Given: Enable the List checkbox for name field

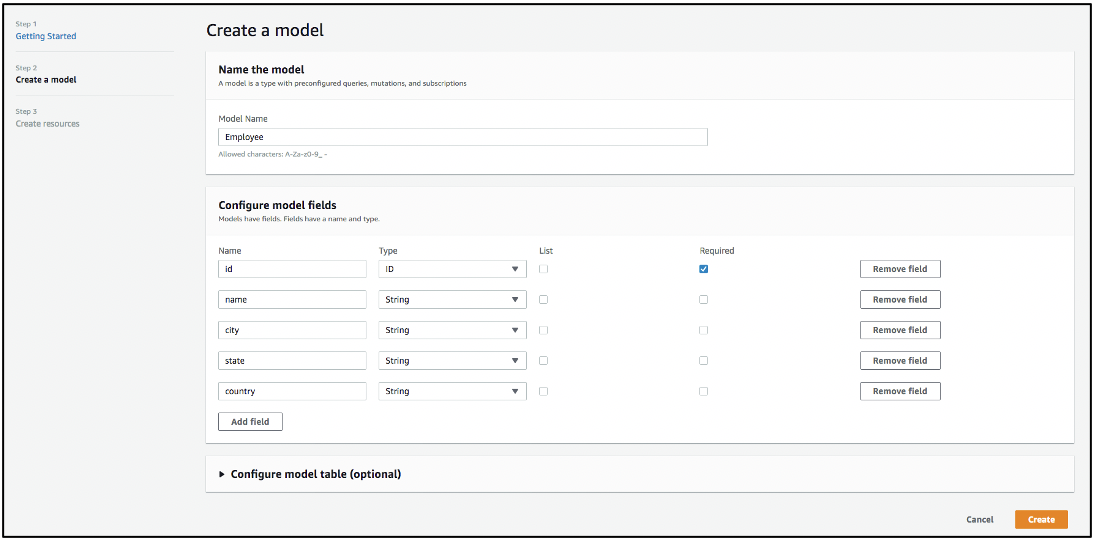Looking at the screenshot, I should tap(543, 299).
